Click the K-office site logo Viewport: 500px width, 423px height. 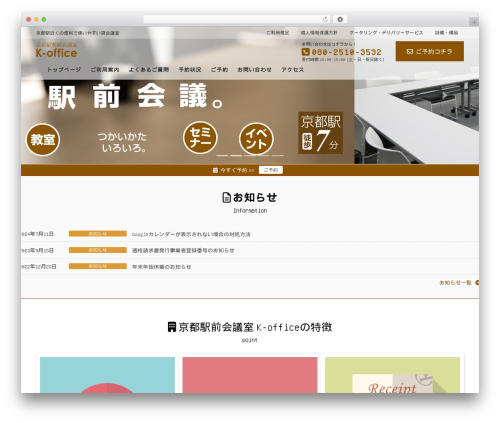(x=57, y=50)
